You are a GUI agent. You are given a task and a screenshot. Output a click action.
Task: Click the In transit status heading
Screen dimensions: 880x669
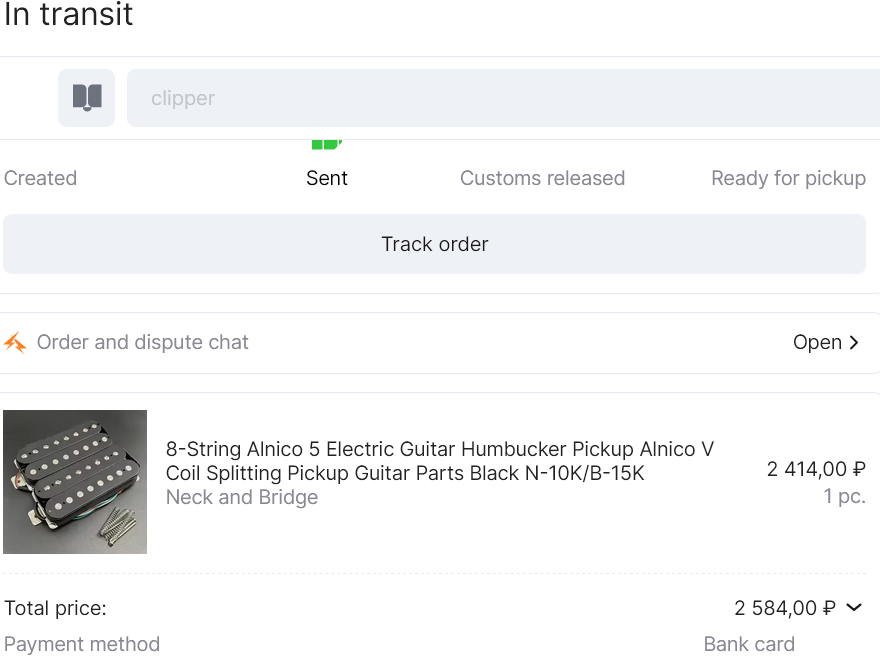tap(68, 13)
